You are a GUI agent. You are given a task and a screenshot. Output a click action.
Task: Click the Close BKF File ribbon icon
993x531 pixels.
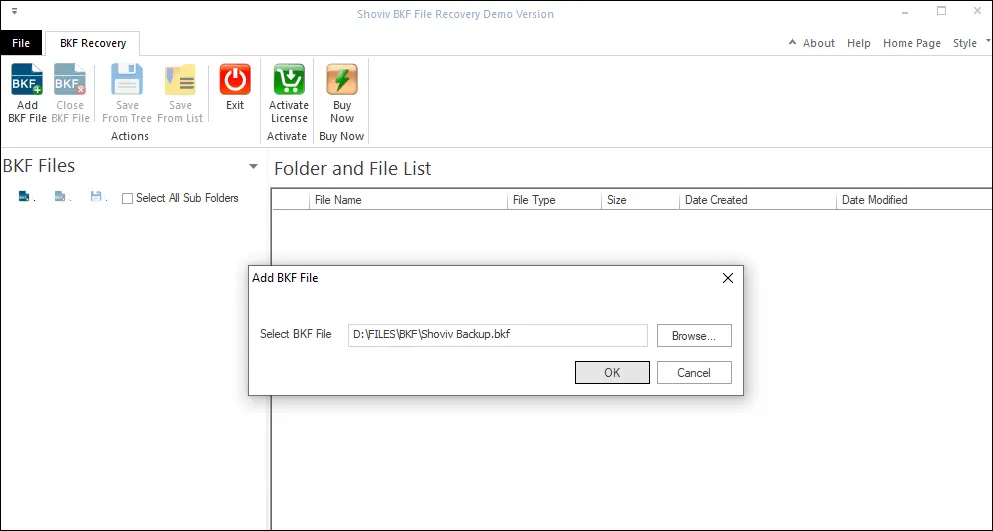[x=70, y=79]
